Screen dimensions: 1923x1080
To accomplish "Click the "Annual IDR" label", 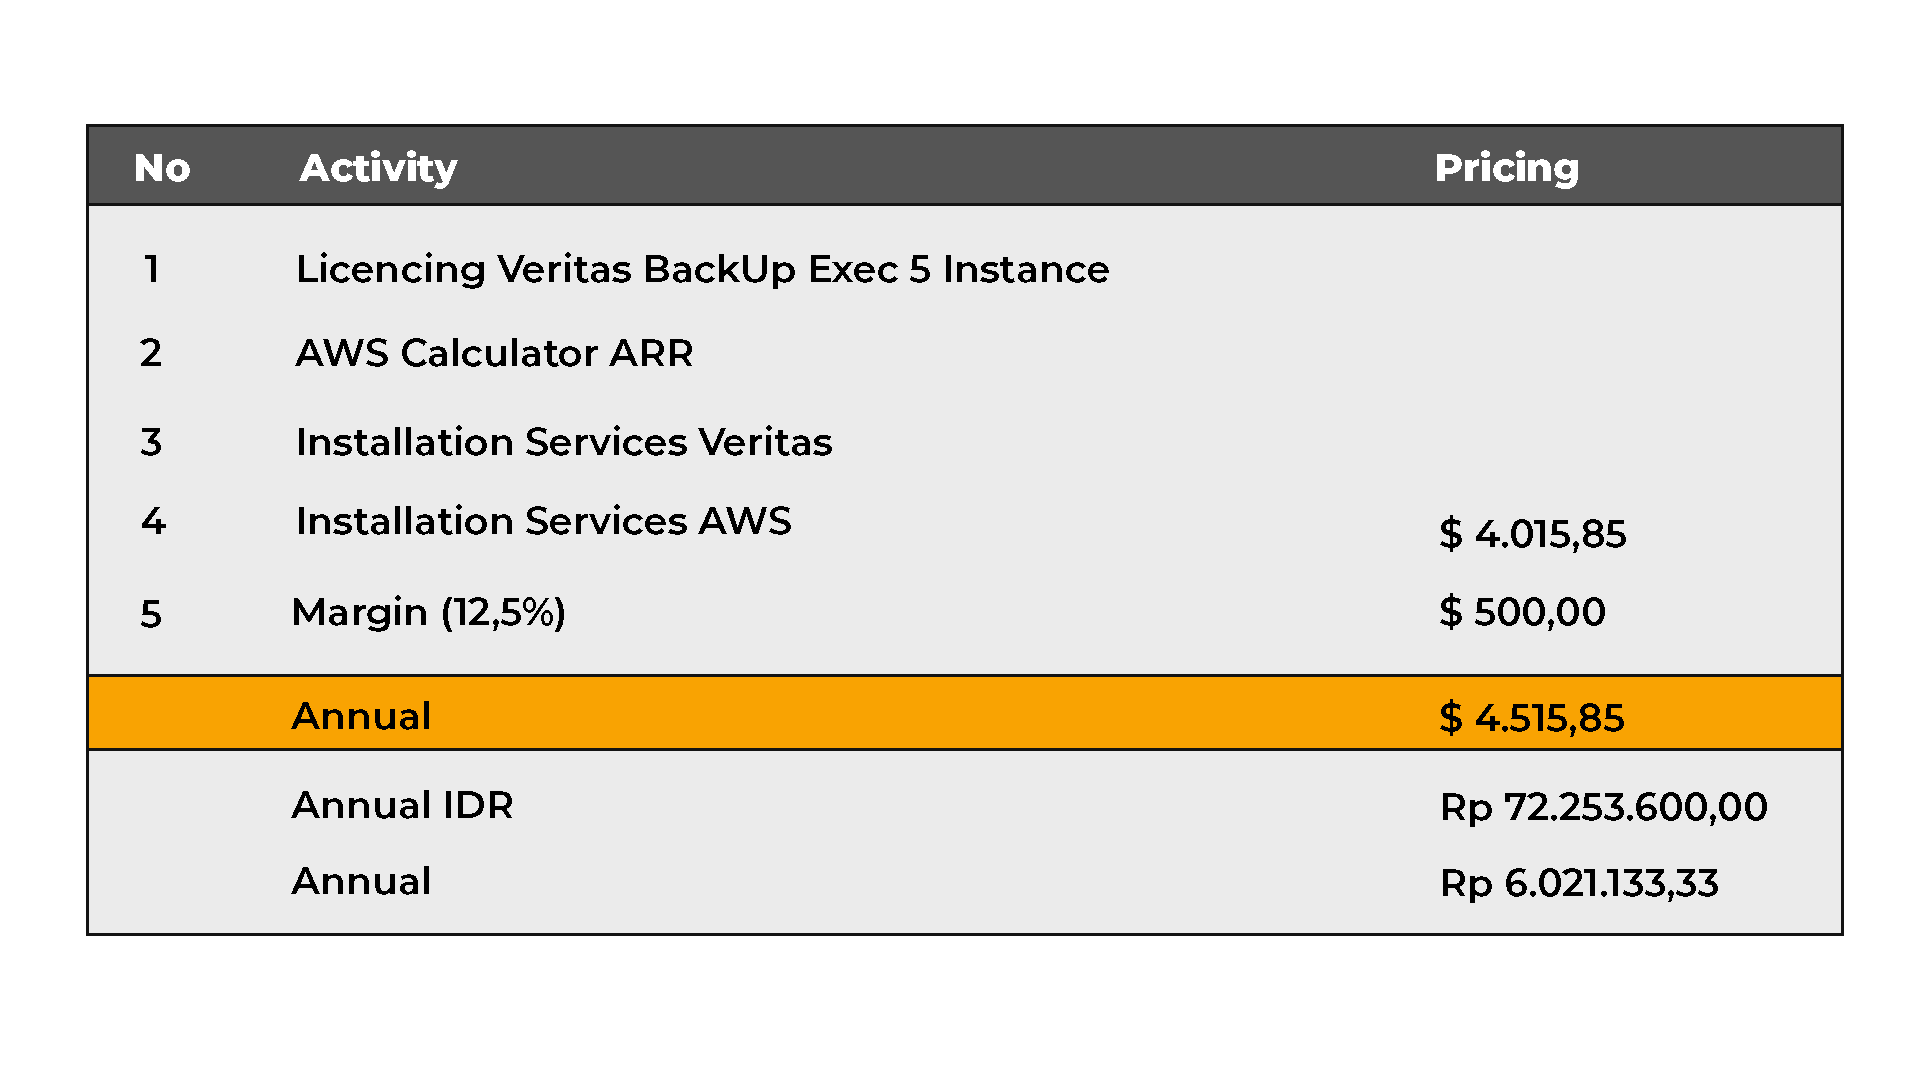I will (402, 805).
